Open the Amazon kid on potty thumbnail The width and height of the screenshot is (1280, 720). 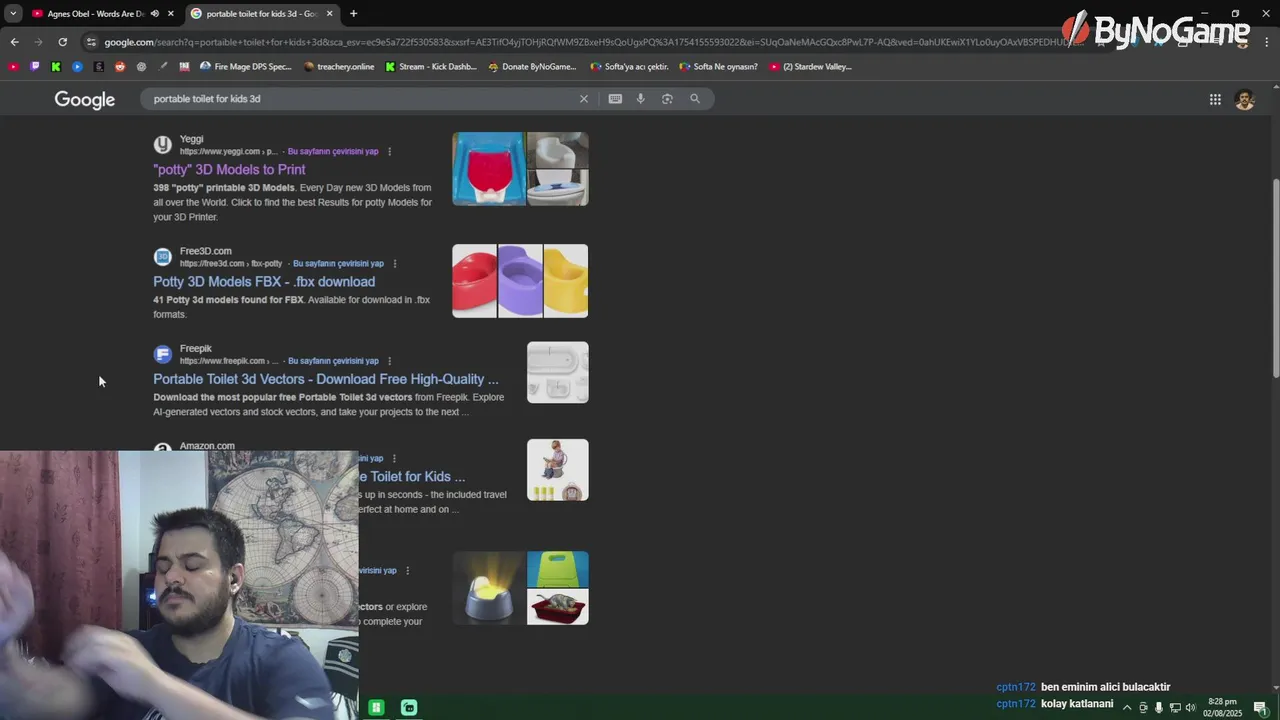[558, 470]
